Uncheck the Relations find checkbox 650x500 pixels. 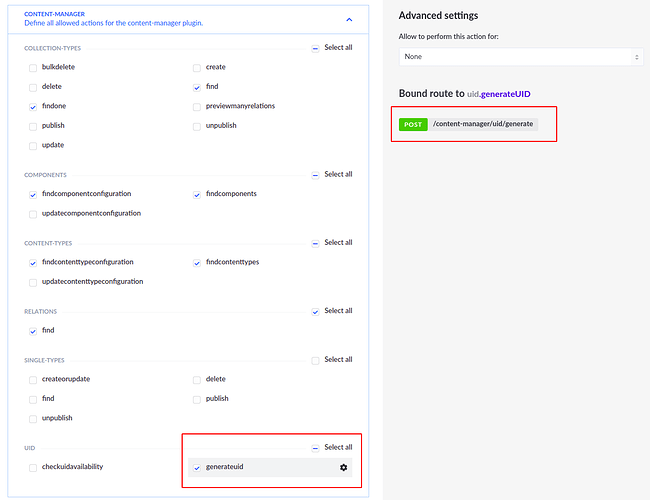tap(33, 330)
